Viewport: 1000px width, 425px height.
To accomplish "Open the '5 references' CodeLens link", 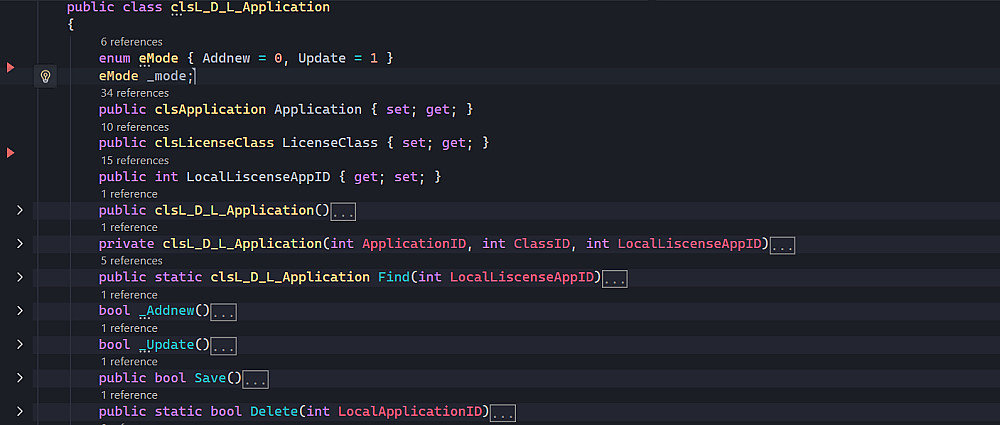I will coord(131,260).
